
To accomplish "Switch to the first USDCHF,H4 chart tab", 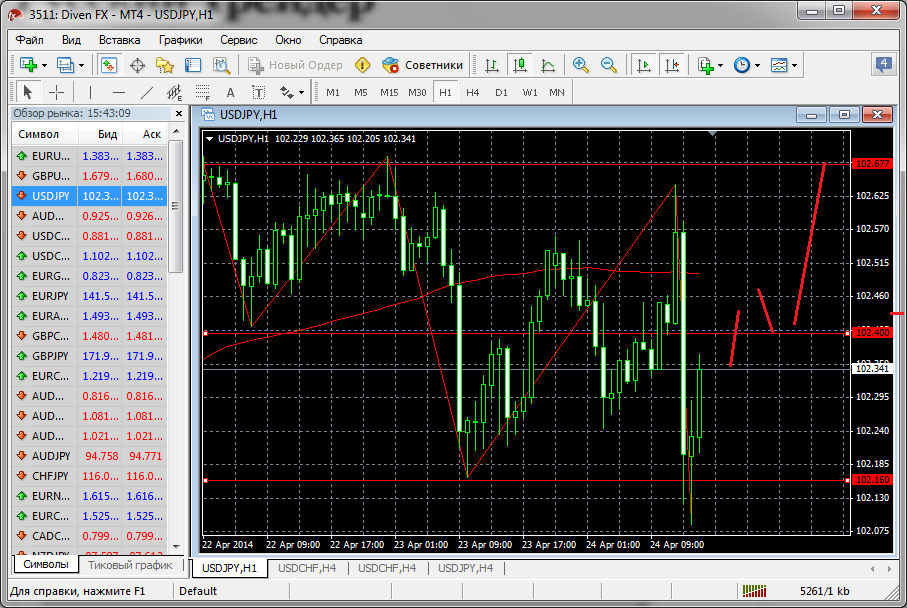I will (307, 568).
